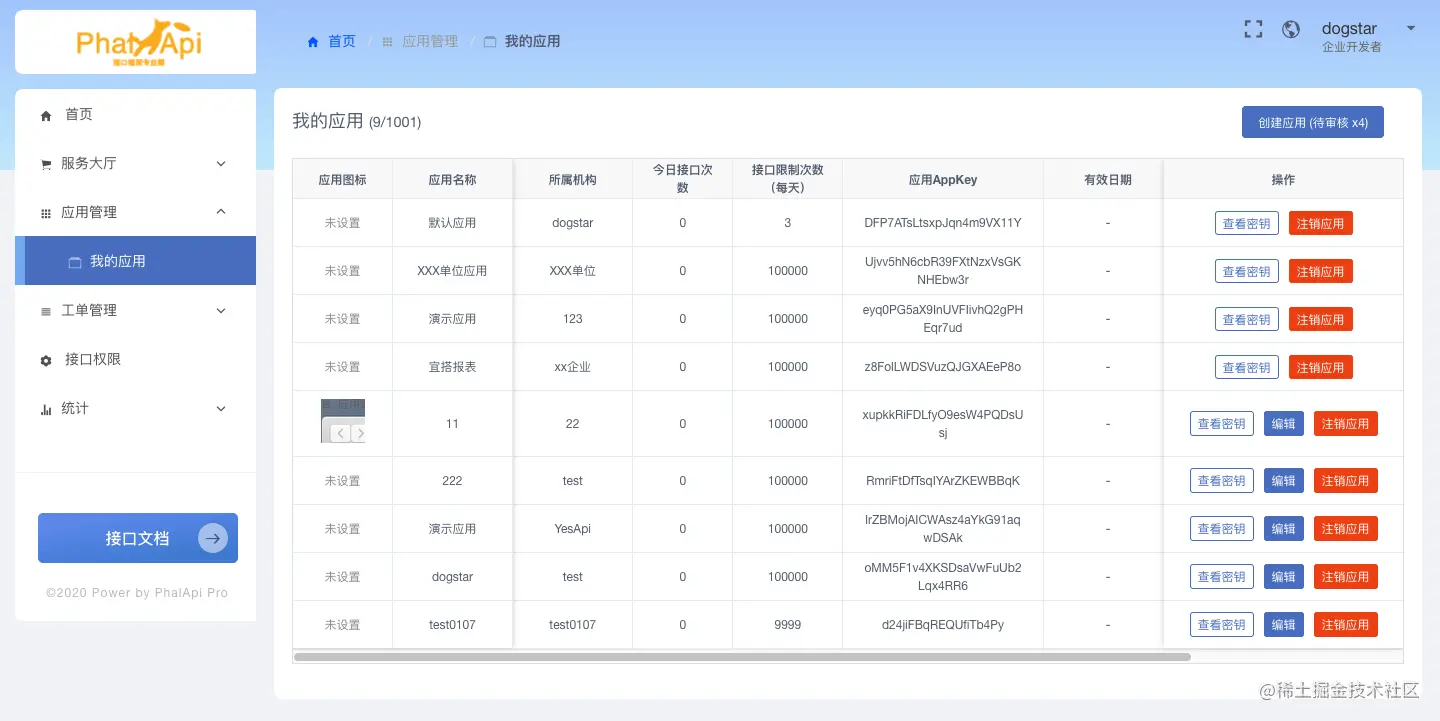Open 首页 in the sidebar
Image resolution: width=1440 pixels, height=721 pixels.
pyautogui.click(x=135, y=114)
